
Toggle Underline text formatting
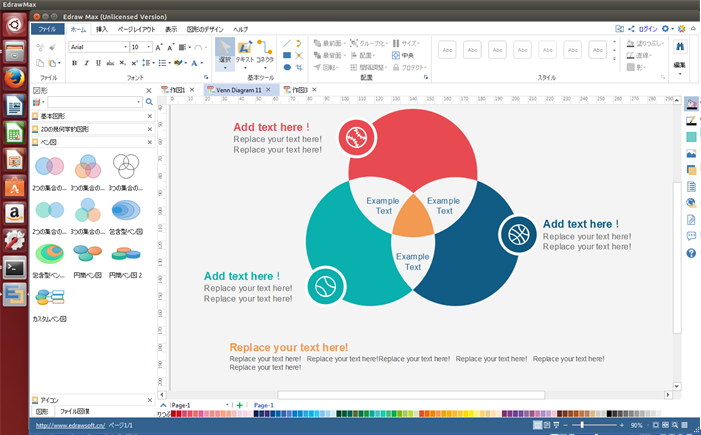tap(99, 63)
